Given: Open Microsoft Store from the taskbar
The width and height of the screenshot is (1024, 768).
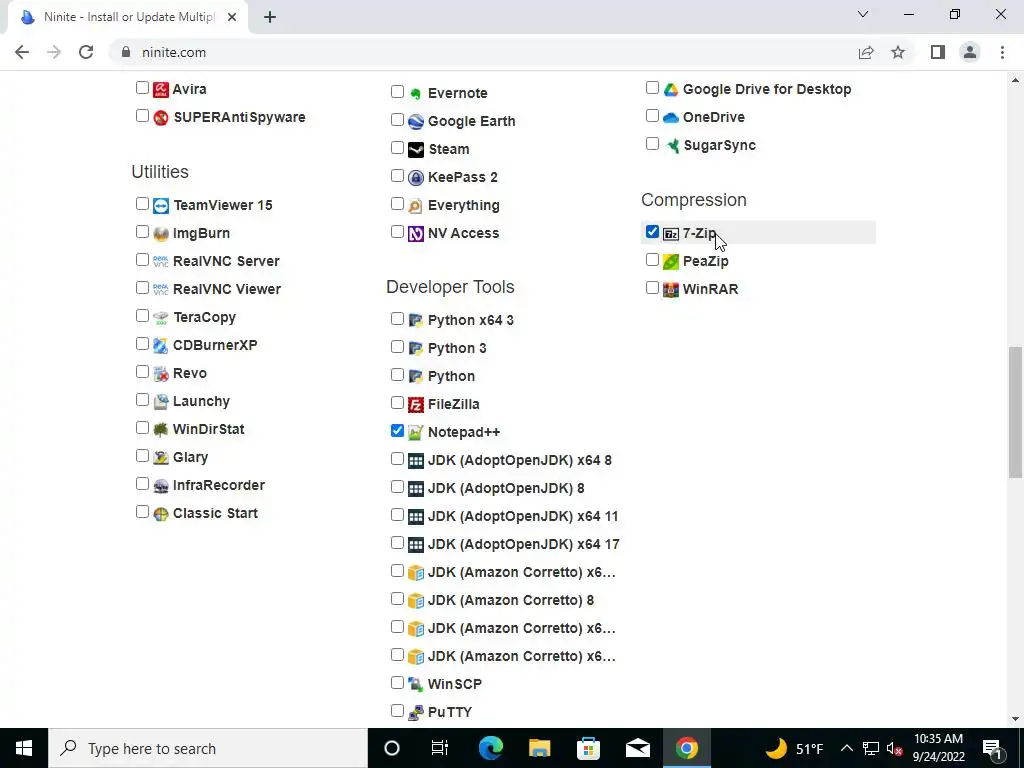Looking at the screenshot, I should pyautogui.click(x=588, y=748).
